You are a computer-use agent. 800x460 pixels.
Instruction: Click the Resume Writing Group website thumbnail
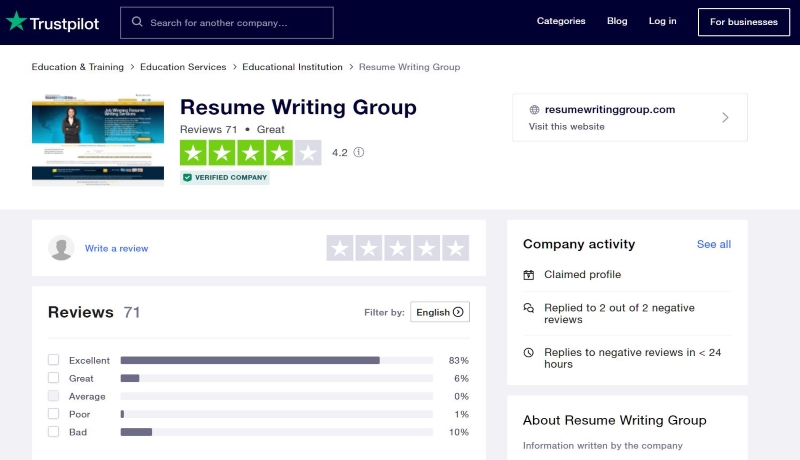pos(98,140)
